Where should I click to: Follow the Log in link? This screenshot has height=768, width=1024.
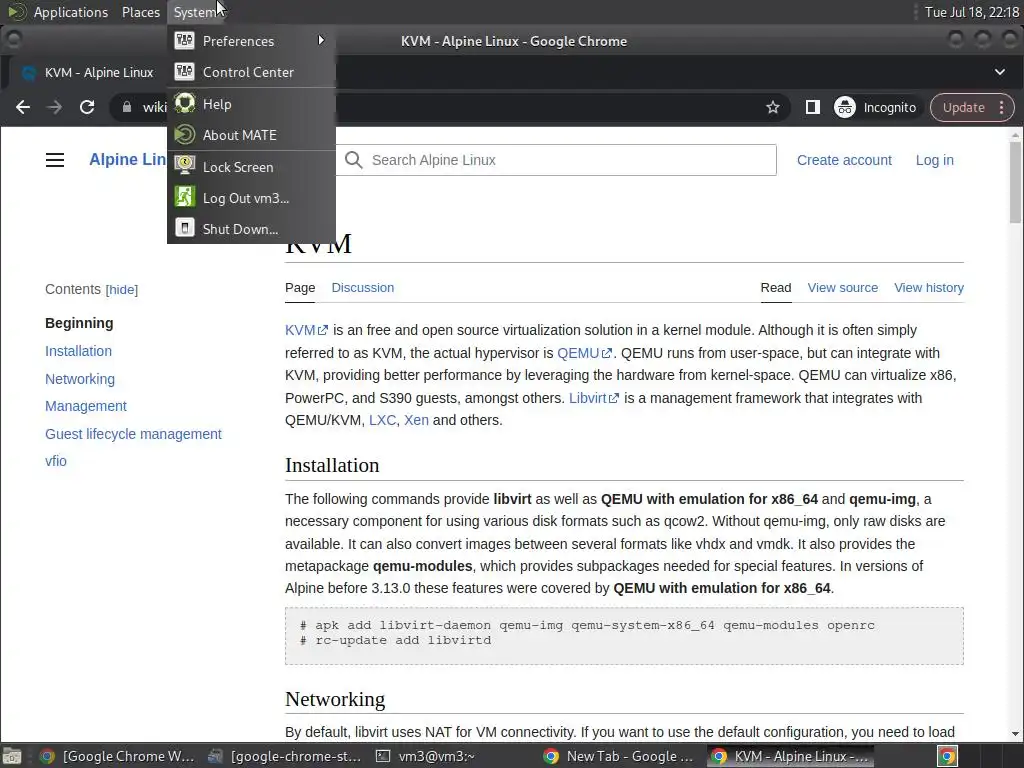pyautogui.click(x=935, y=160)
